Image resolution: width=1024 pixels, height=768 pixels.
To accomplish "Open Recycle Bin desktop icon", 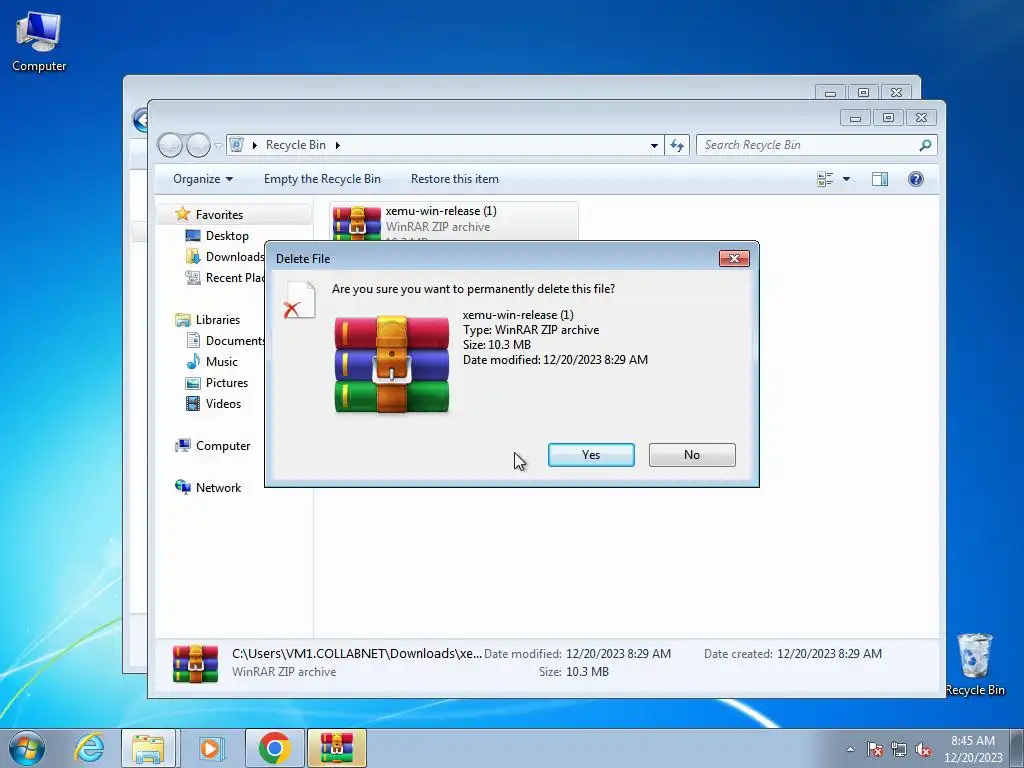I will point(975,664).
